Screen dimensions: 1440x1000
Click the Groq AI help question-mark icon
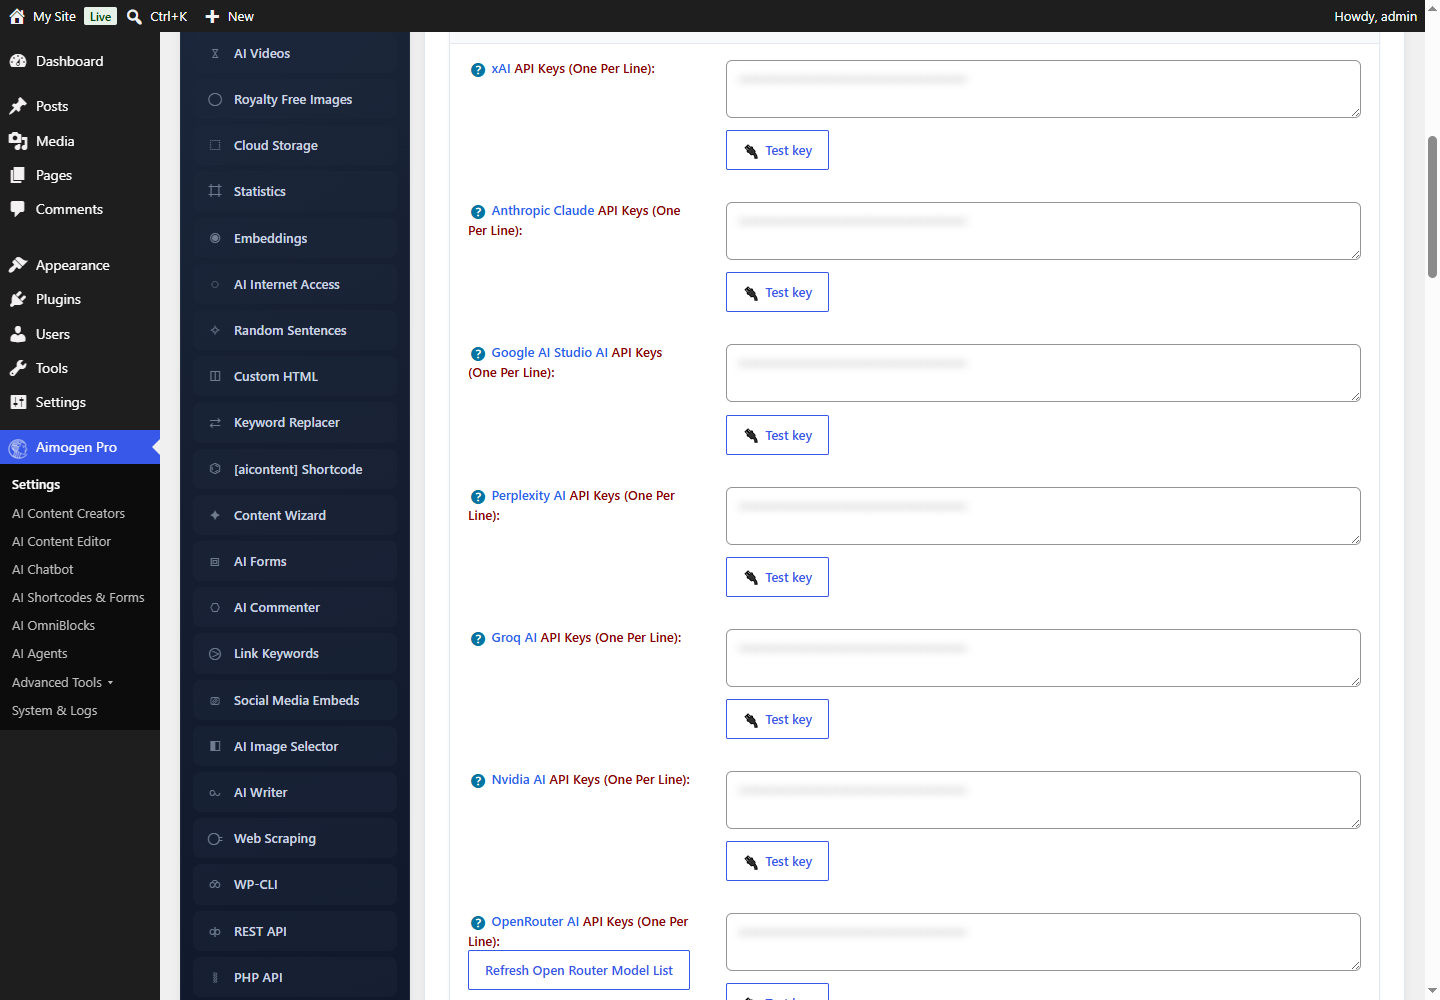pyautogui.click(x=478, y=639)
